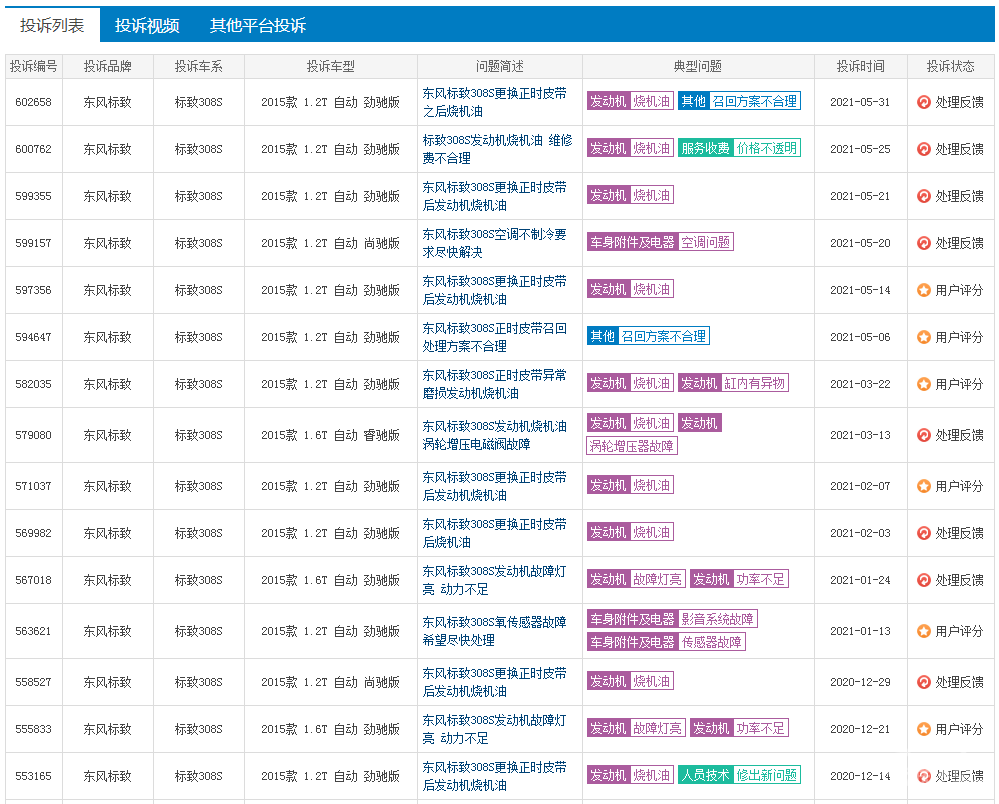Click the 用户评分 star icon for complaint 563621
Image resolution: width=999 pixels, height=804 pixels.
click(x=924, y=631)
